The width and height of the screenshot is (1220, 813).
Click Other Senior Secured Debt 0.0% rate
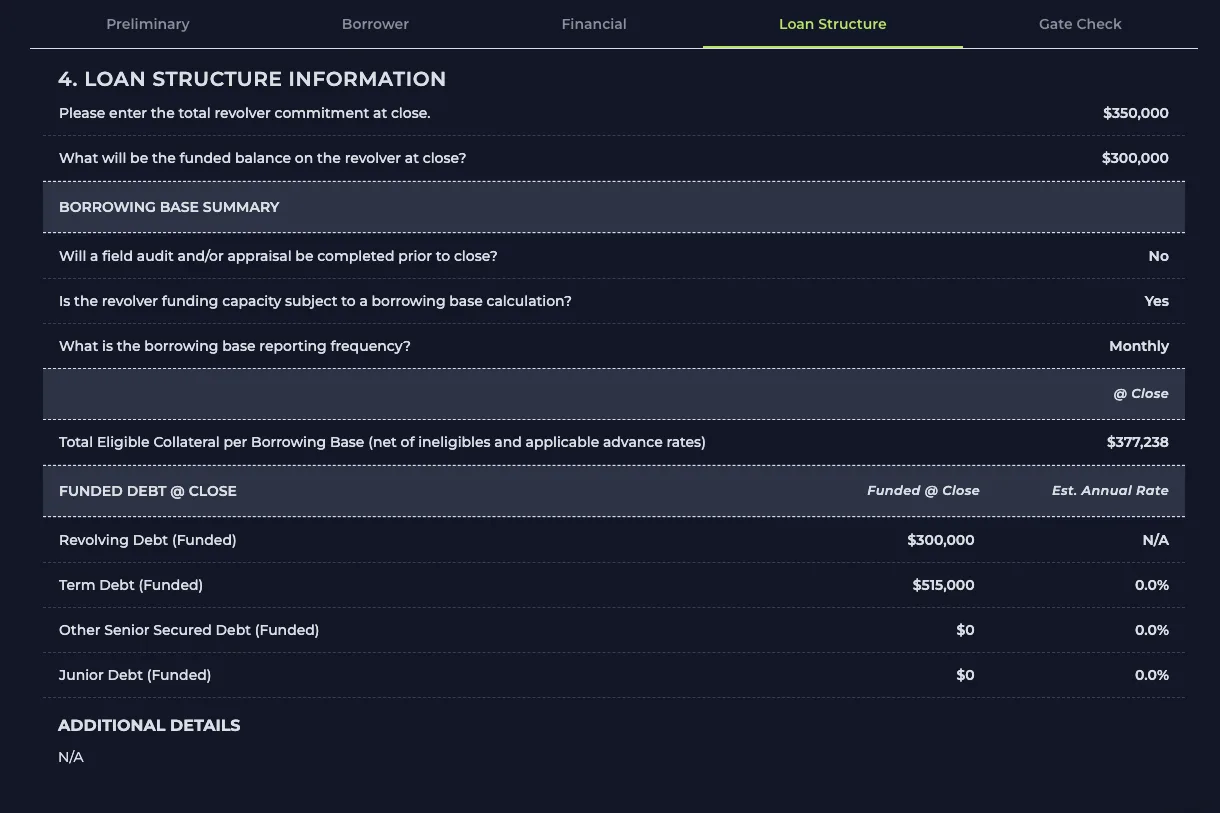pos(1152,630)
